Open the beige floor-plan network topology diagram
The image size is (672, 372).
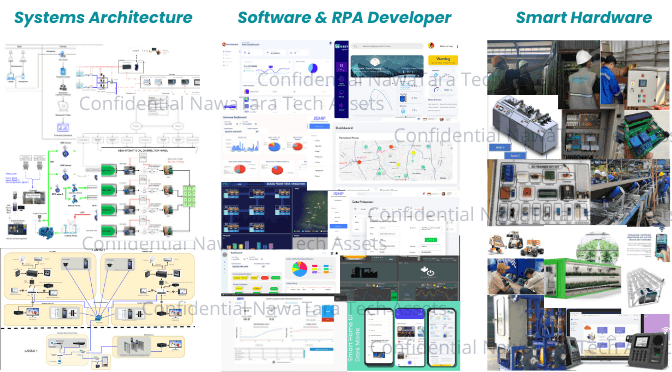click(x=99, y=309)
